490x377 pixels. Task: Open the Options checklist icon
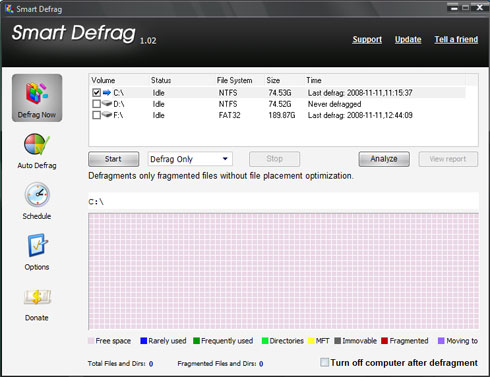click(37, 245)
